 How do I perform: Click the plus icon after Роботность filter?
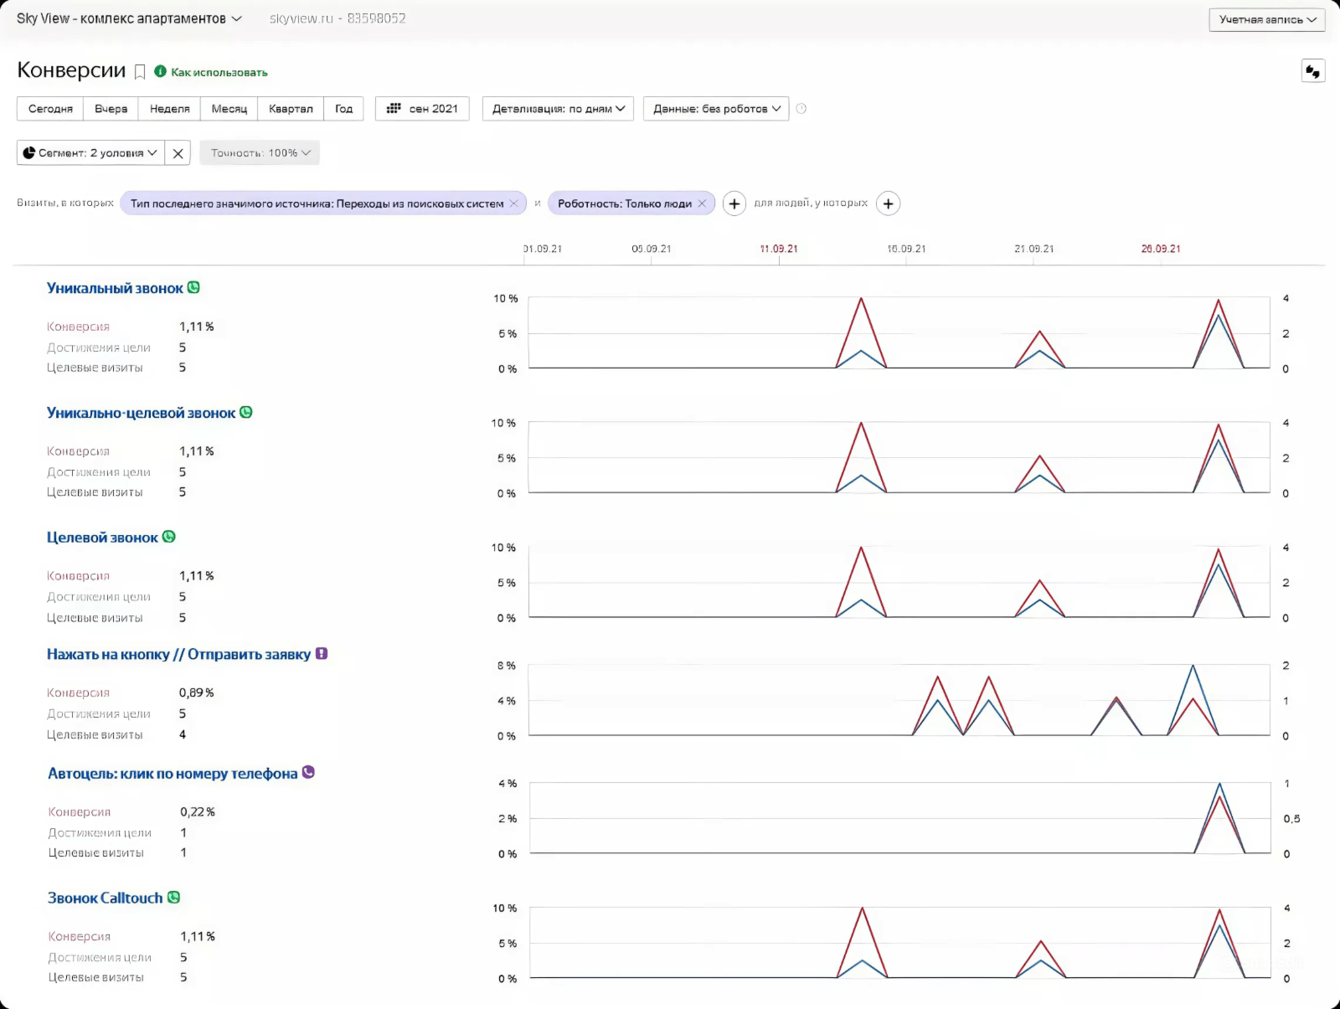[x=734, y=204]
